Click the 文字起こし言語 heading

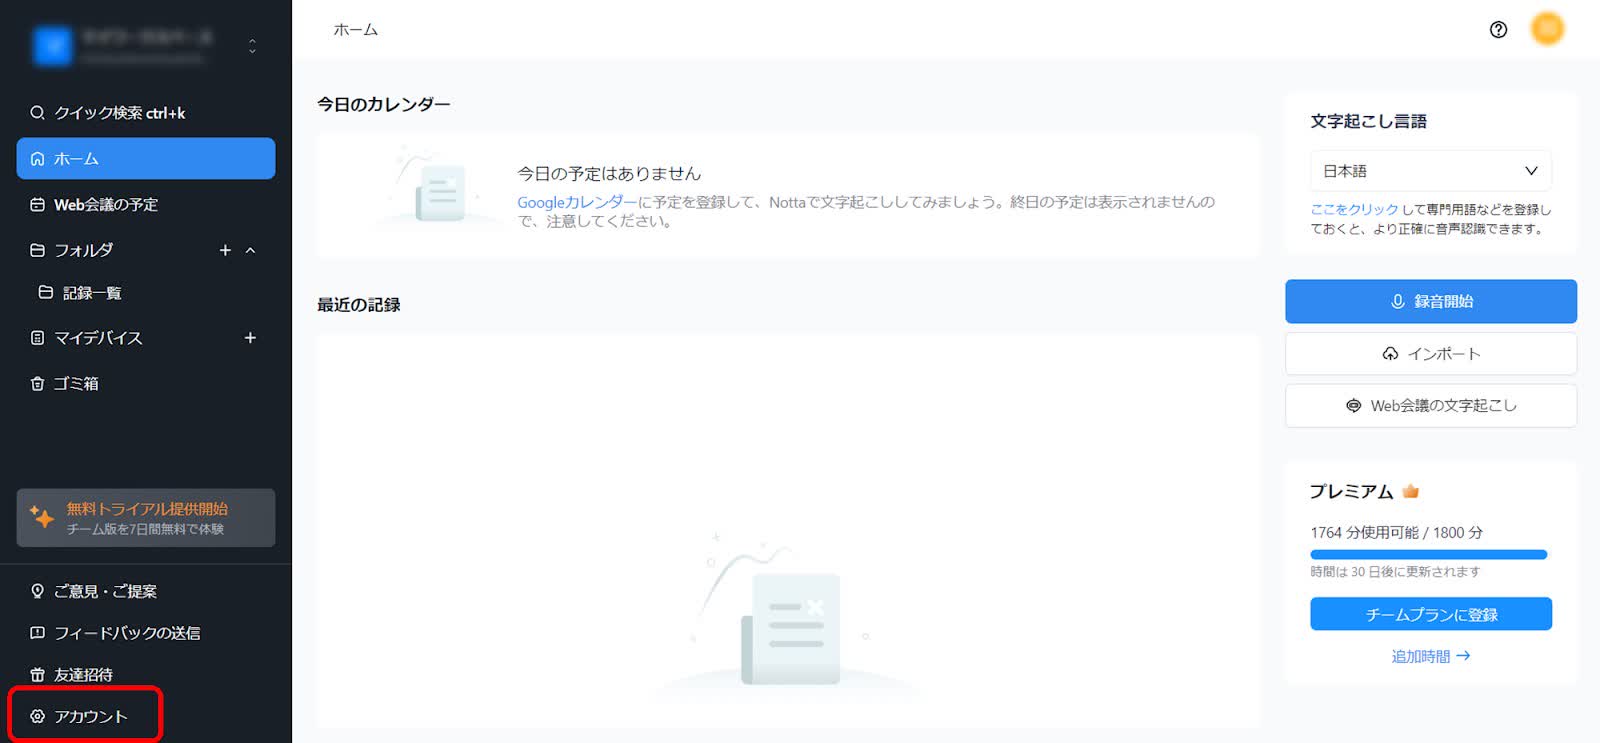point(1369,121)
